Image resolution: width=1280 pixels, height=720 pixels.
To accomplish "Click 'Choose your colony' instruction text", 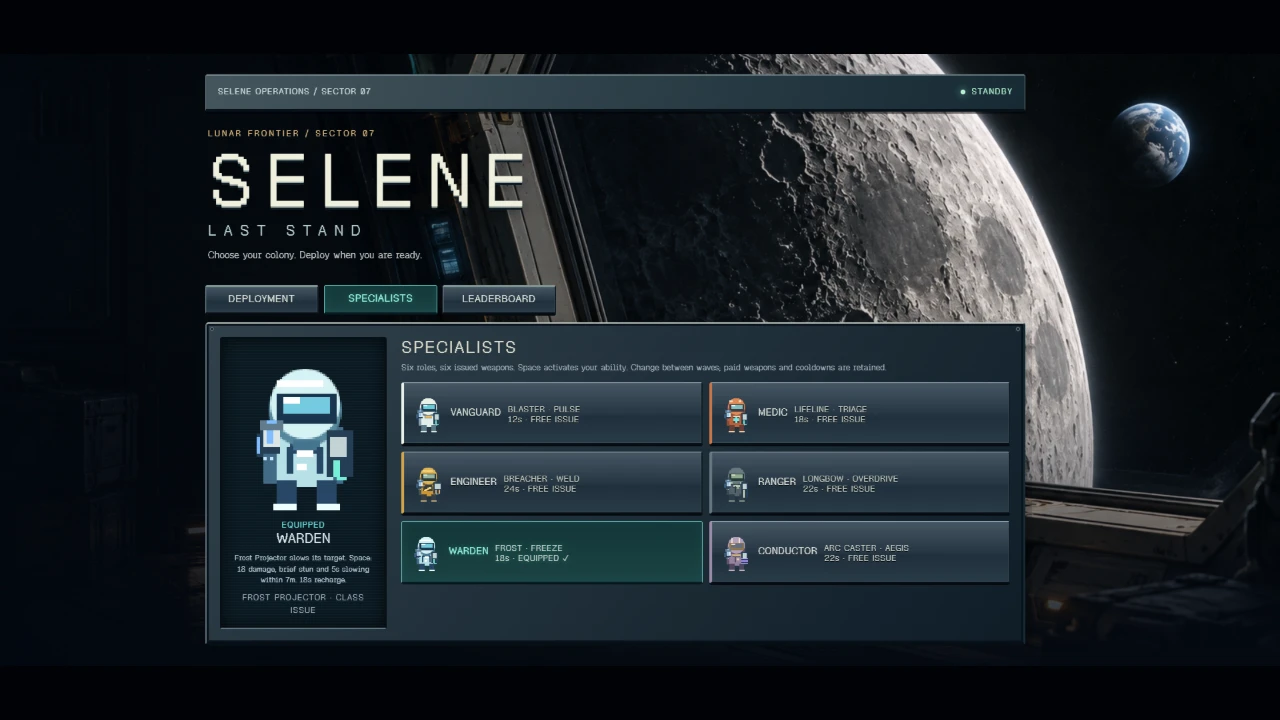I will 315,255.
